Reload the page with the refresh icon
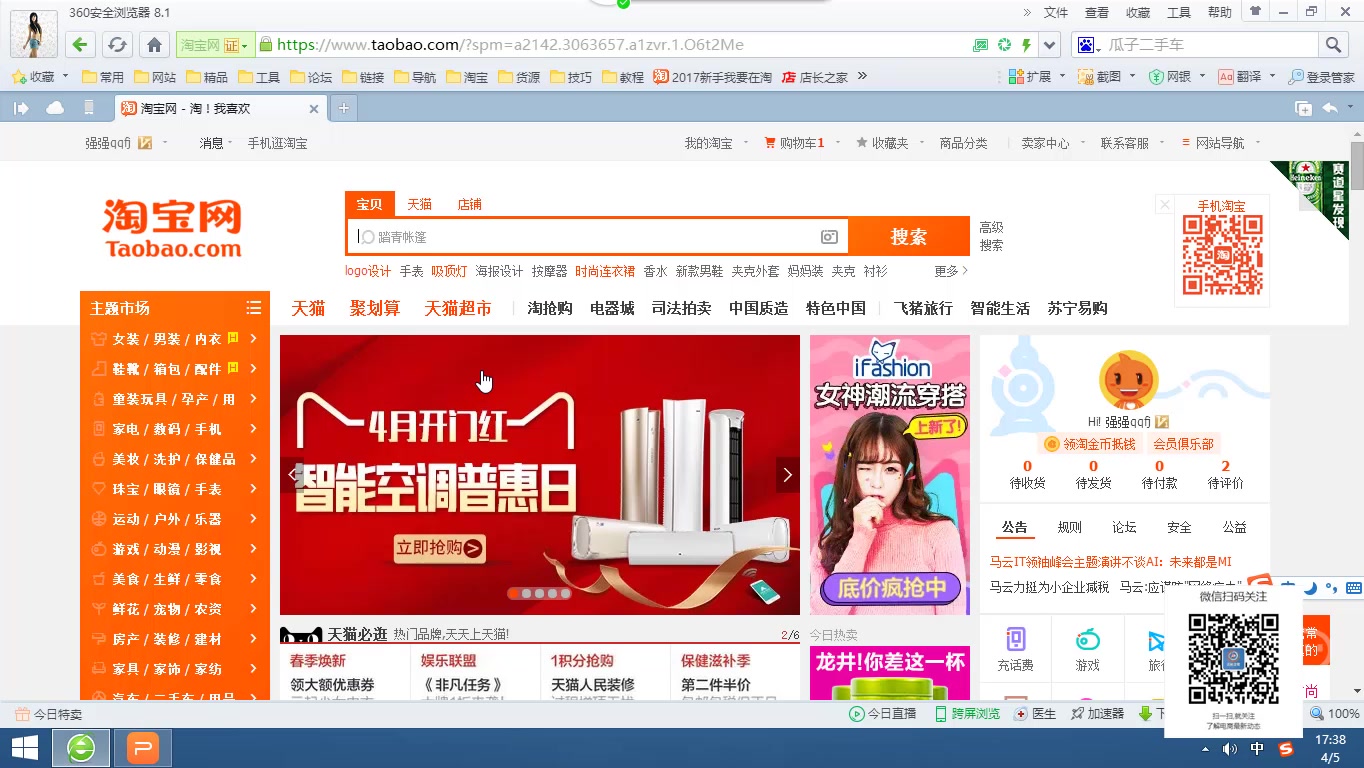Image resolution: width=1364 pixels, height=768 pixels. tap(117, 45)
